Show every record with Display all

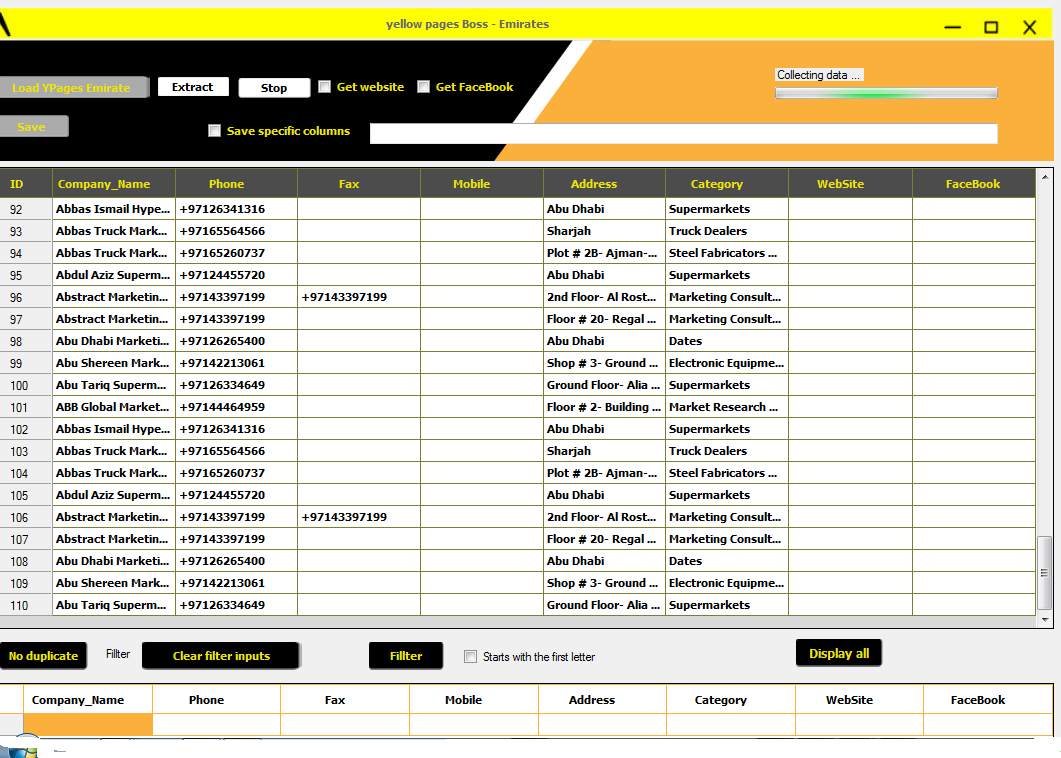pyautogui.click(x=839, y=653)
